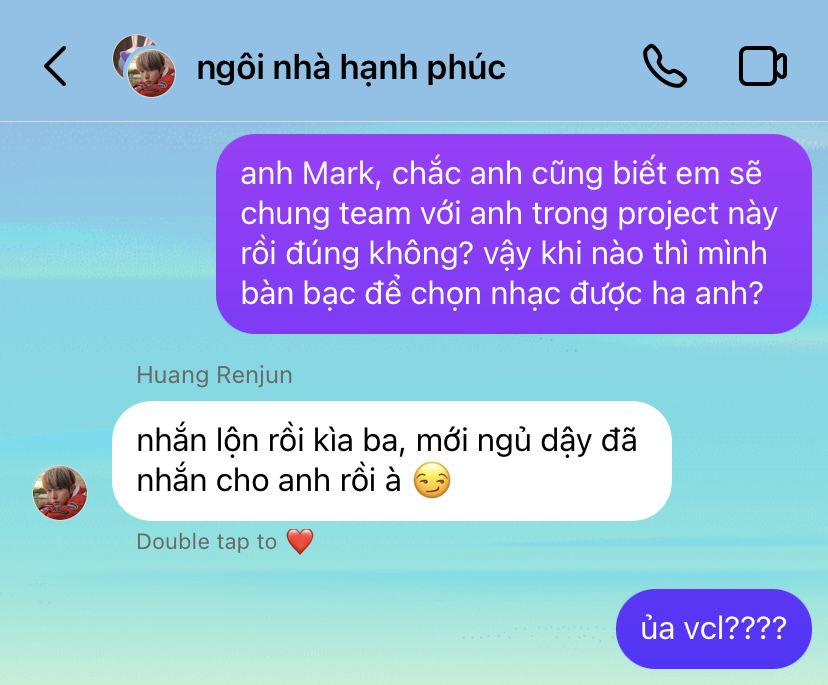Tap the sender name Huang Renjun
This screenshot has width=828, height=685.
tap(214, 375)
